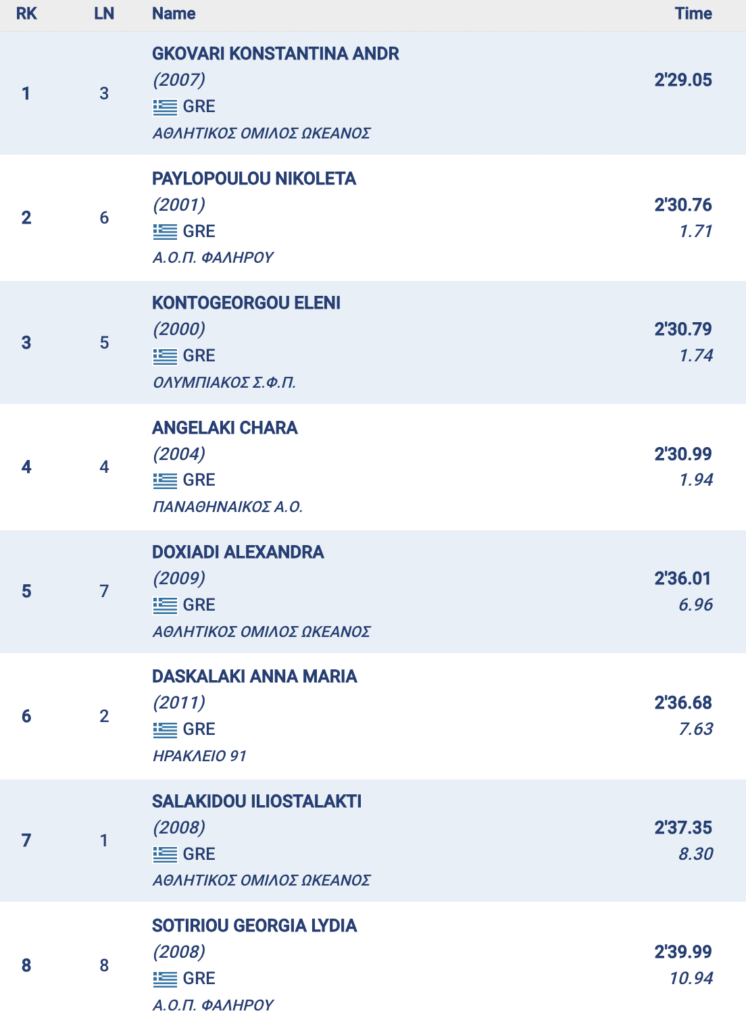Open swimmer PAYLOPOULOU NIKOLETA profile
Screen dimensions: 746x1024
click(x=254, y=179)
